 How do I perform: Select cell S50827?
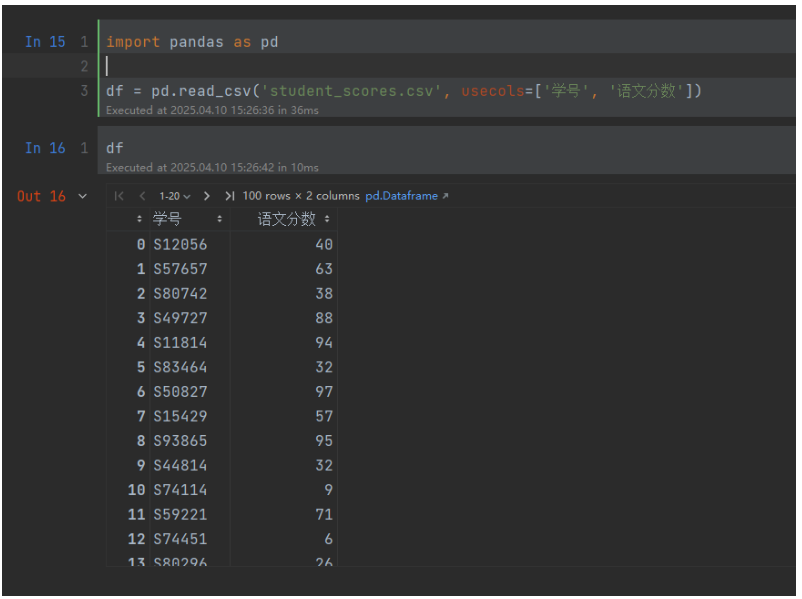[180, 392]
